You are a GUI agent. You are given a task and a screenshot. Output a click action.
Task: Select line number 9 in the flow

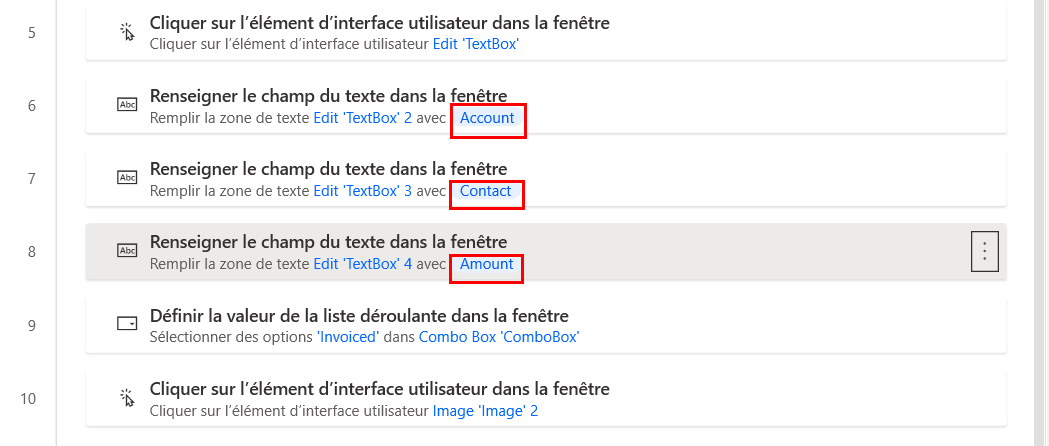click(x=32, y=325)
